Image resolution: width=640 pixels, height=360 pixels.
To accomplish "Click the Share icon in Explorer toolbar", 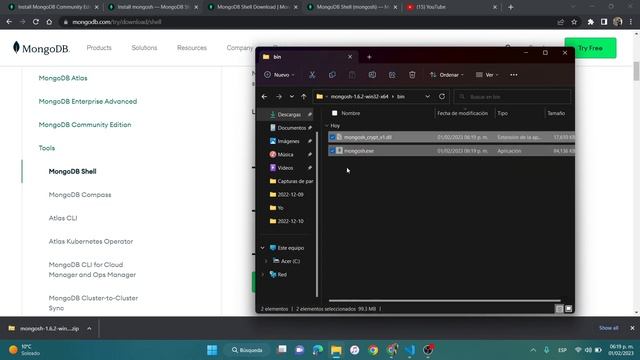I will [x=392, y=75].
